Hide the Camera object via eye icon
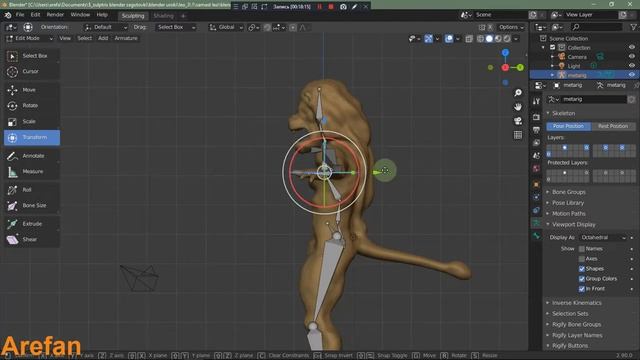 click(632, 56)
